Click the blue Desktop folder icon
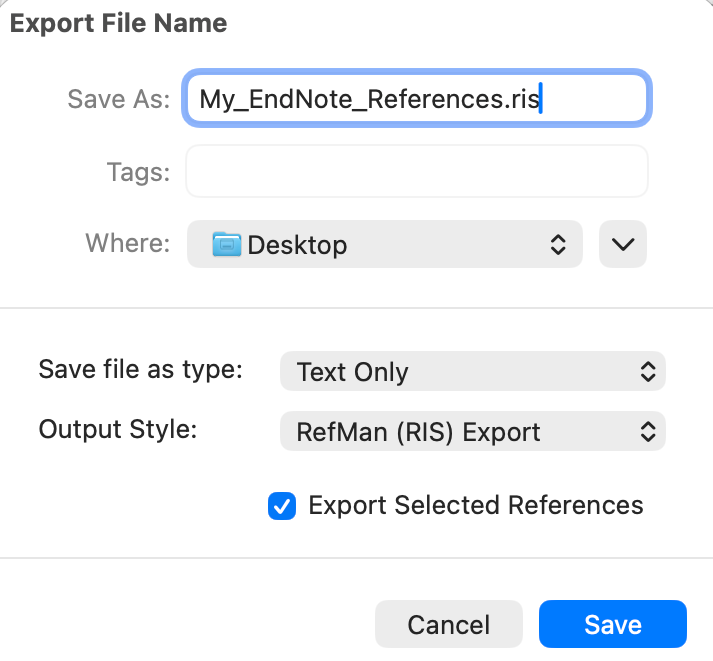The image size is (713, 661). coord(227,244)
